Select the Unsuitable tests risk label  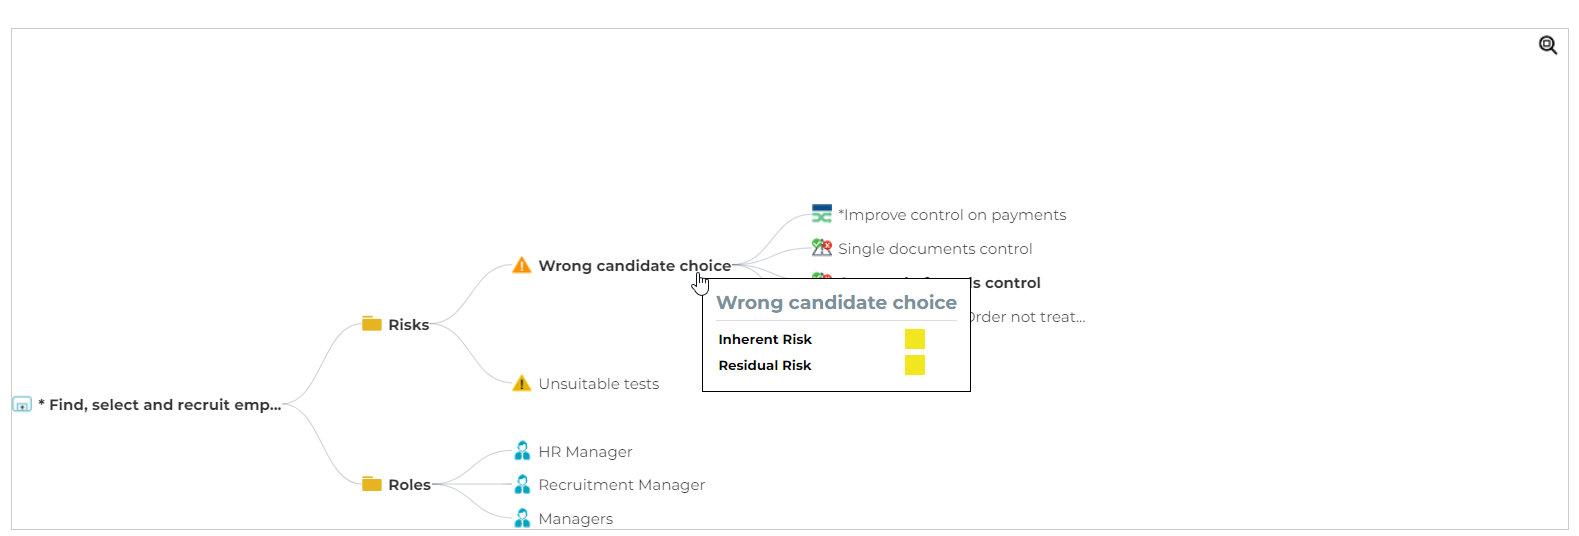598,384
